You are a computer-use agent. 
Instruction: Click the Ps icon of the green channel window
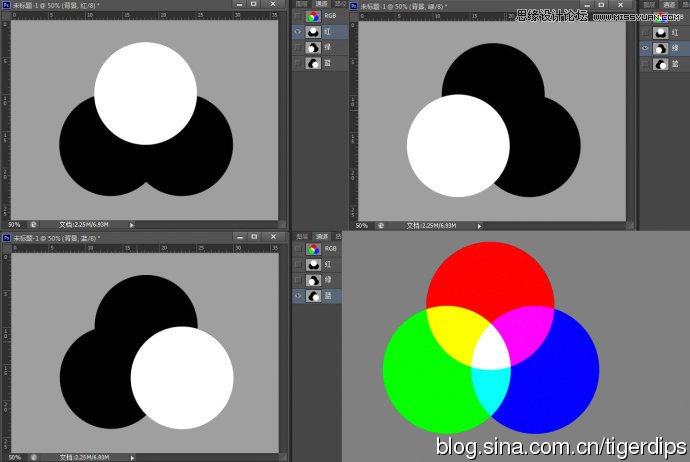pyautogui.click(x=354, y=6)
